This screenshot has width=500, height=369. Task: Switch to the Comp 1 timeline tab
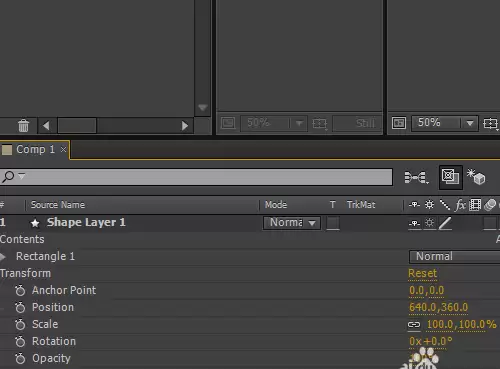coord(35,149)
